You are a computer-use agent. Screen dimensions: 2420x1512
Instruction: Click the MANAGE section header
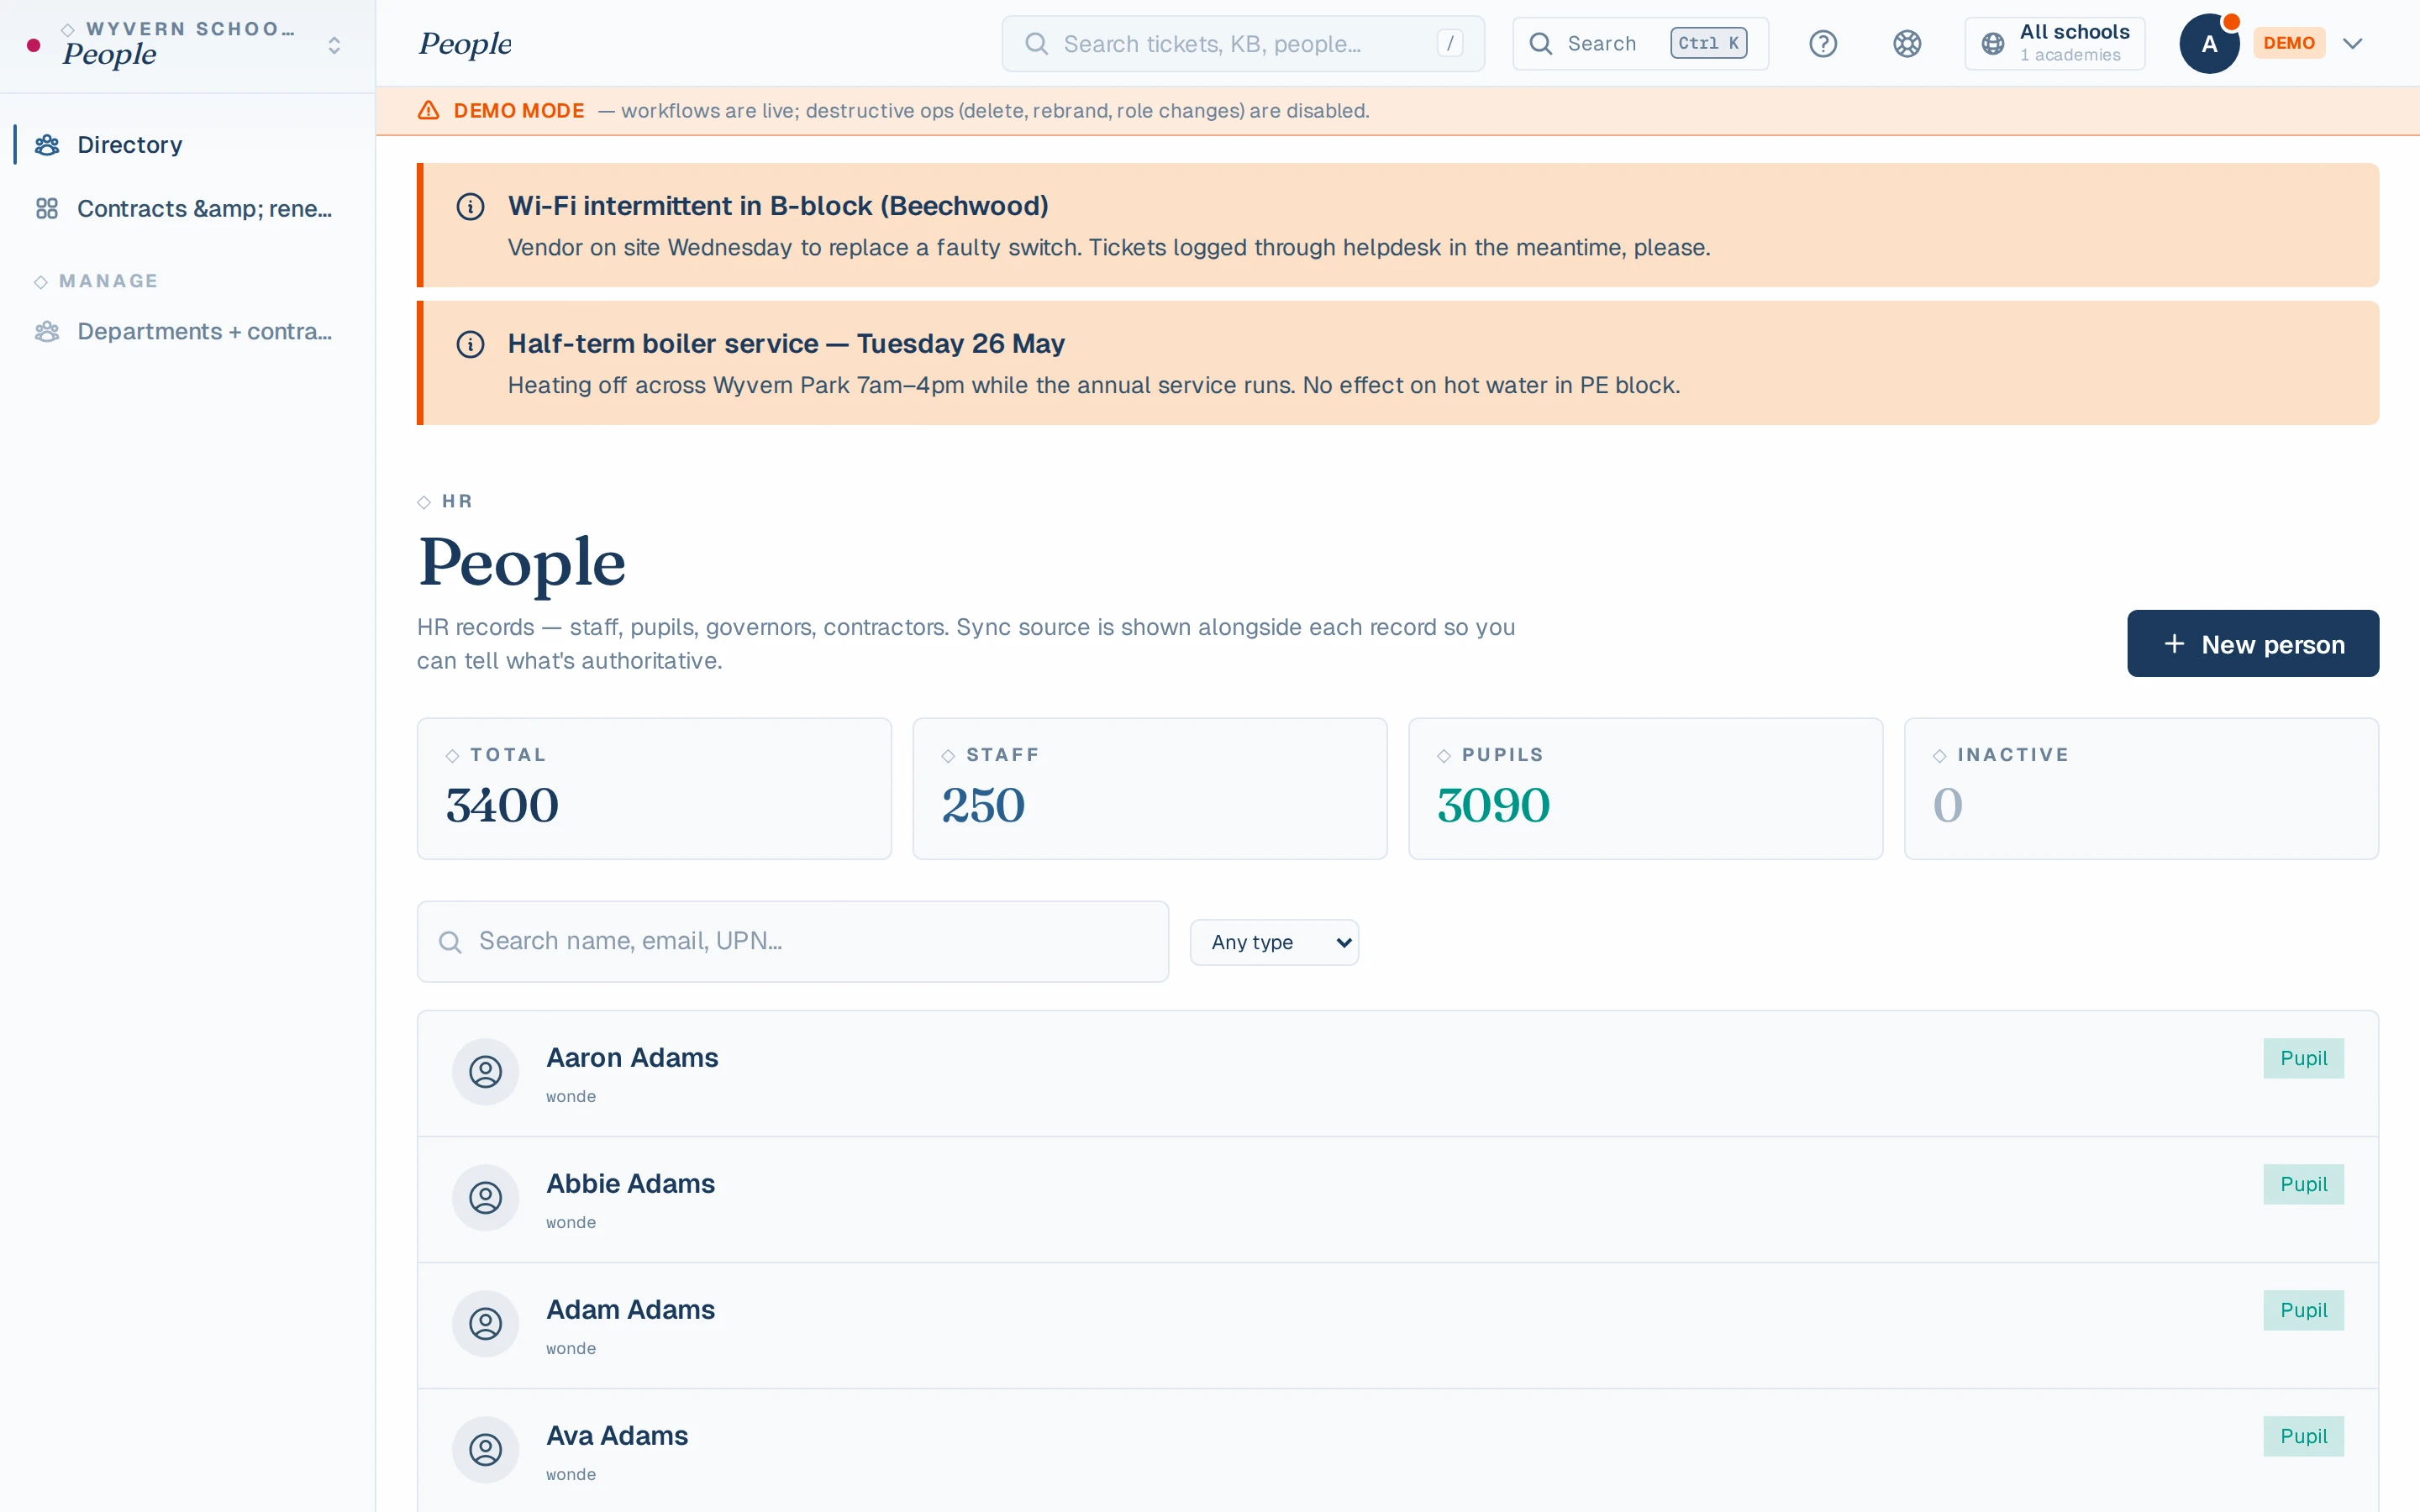click(x=108, y=281)
